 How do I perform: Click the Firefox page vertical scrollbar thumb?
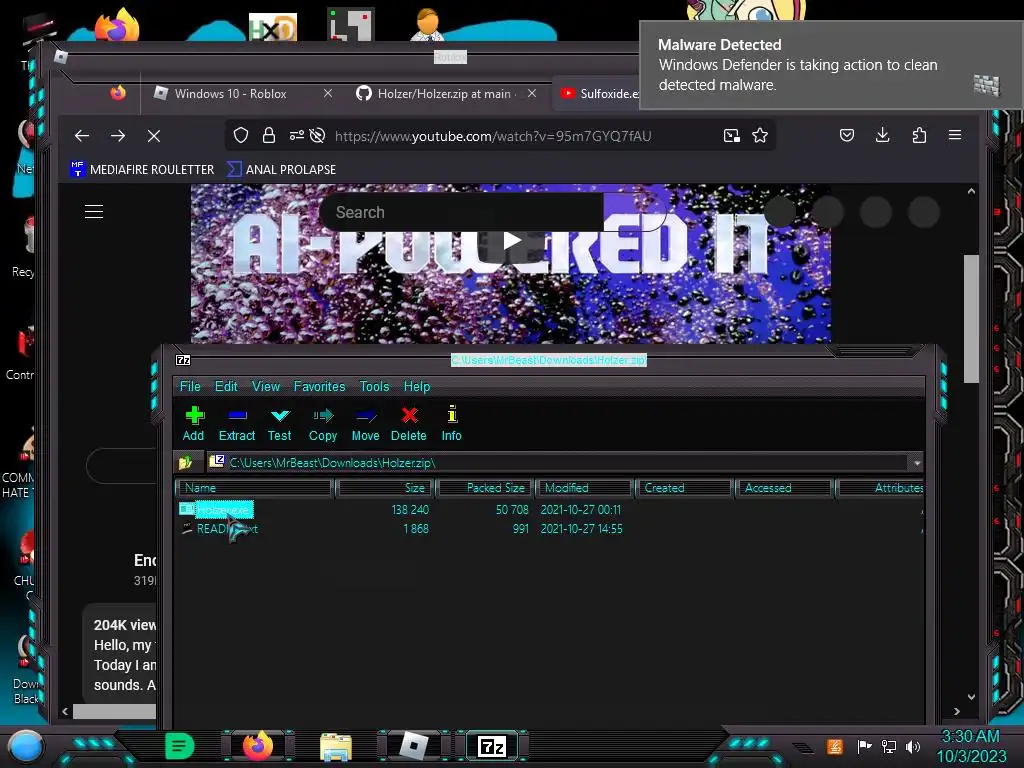(x=971, y=318)
